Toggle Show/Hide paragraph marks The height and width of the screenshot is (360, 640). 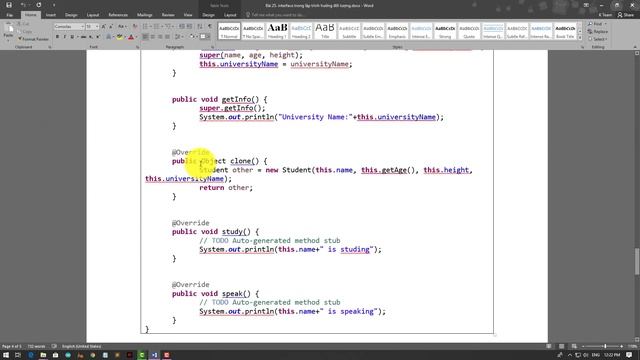210,27
